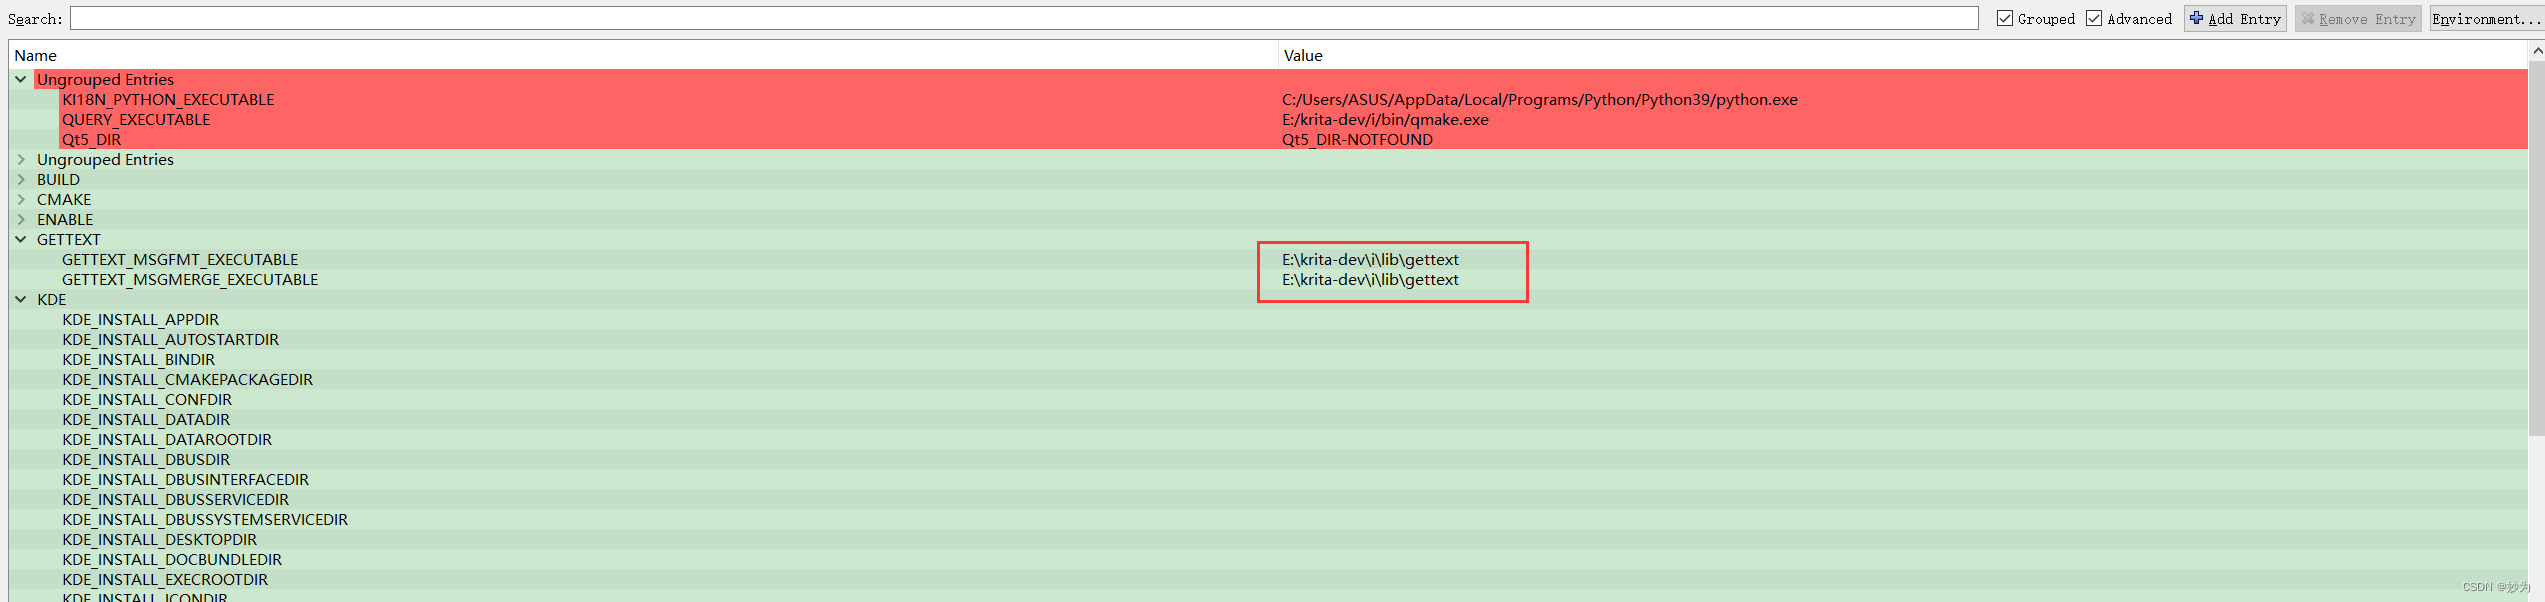
Task: Toggle the Grouped checkbox
Action: coord(2005,19)
